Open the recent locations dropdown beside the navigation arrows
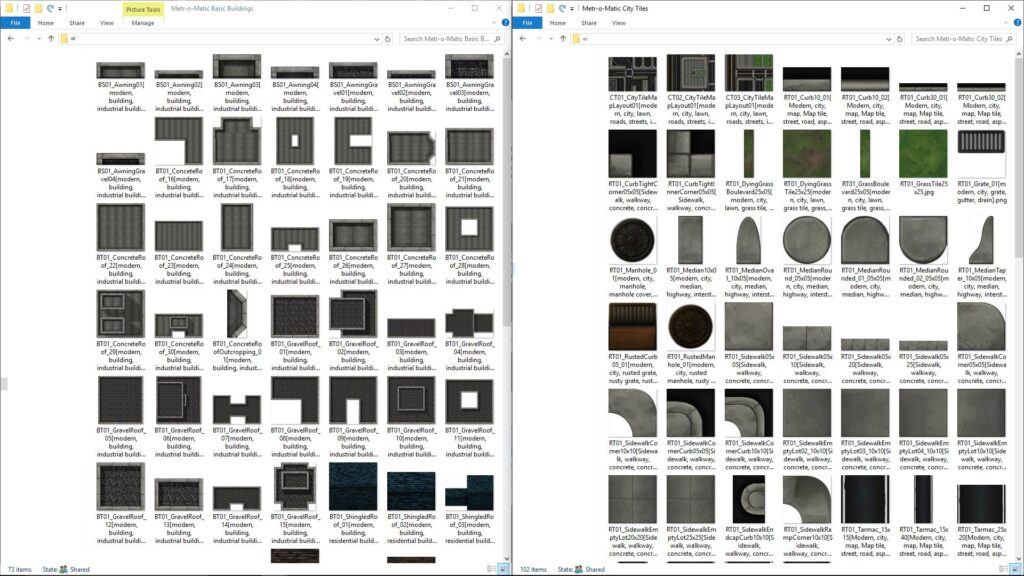1024x576 pixels. click(39, 38)
